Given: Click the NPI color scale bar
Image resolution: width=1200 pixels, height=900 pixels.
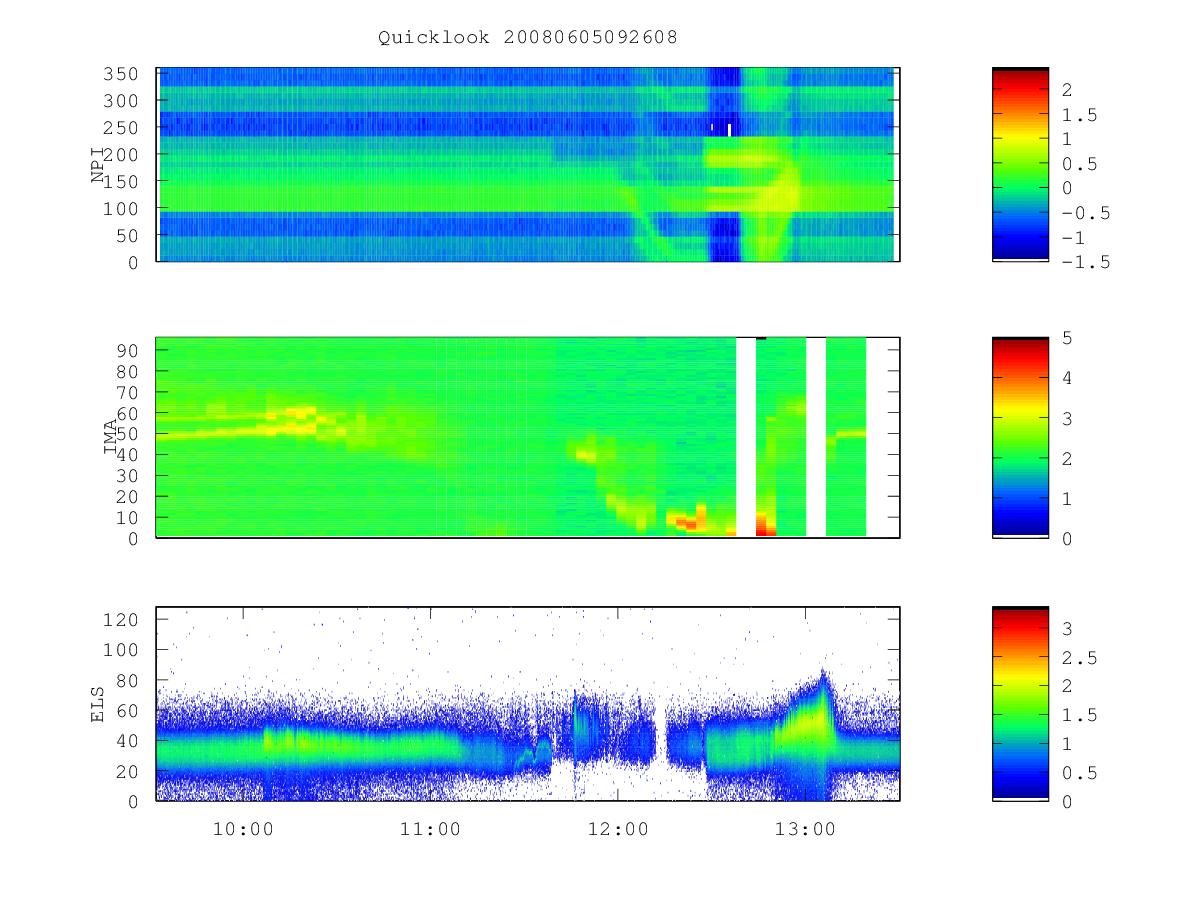Looking at the screenshot, I should (x=1020, y=165).
